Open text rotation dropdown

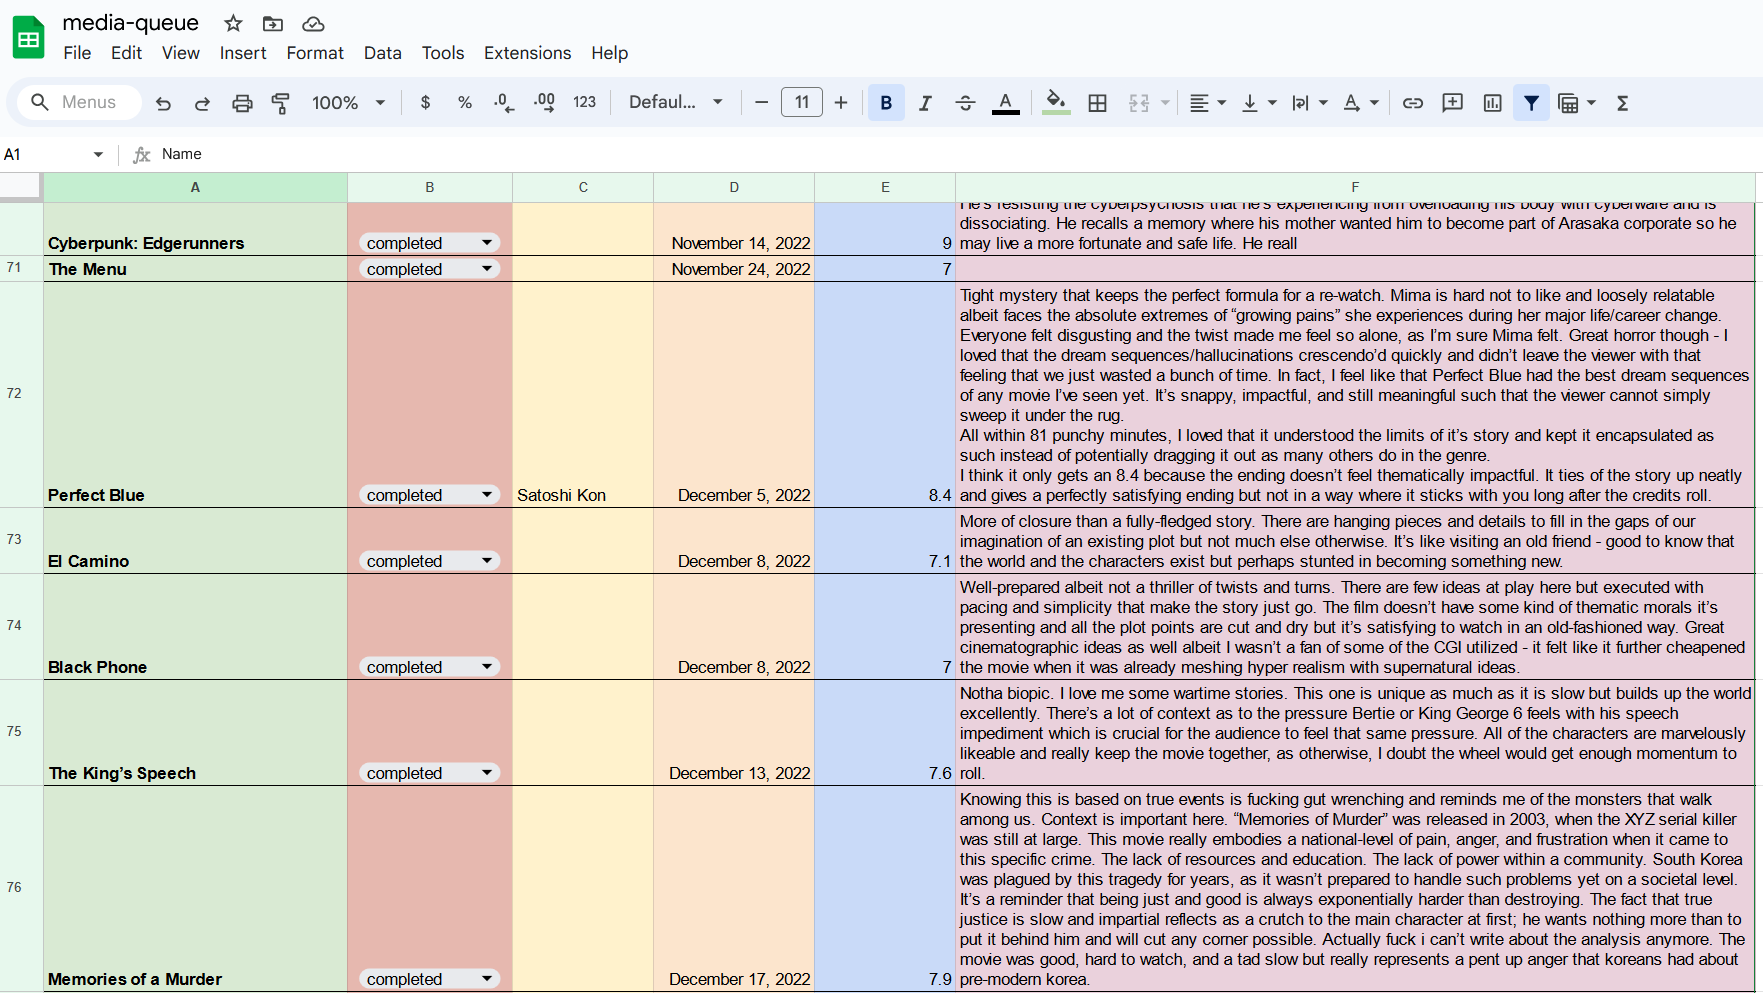coord(1361,102)
